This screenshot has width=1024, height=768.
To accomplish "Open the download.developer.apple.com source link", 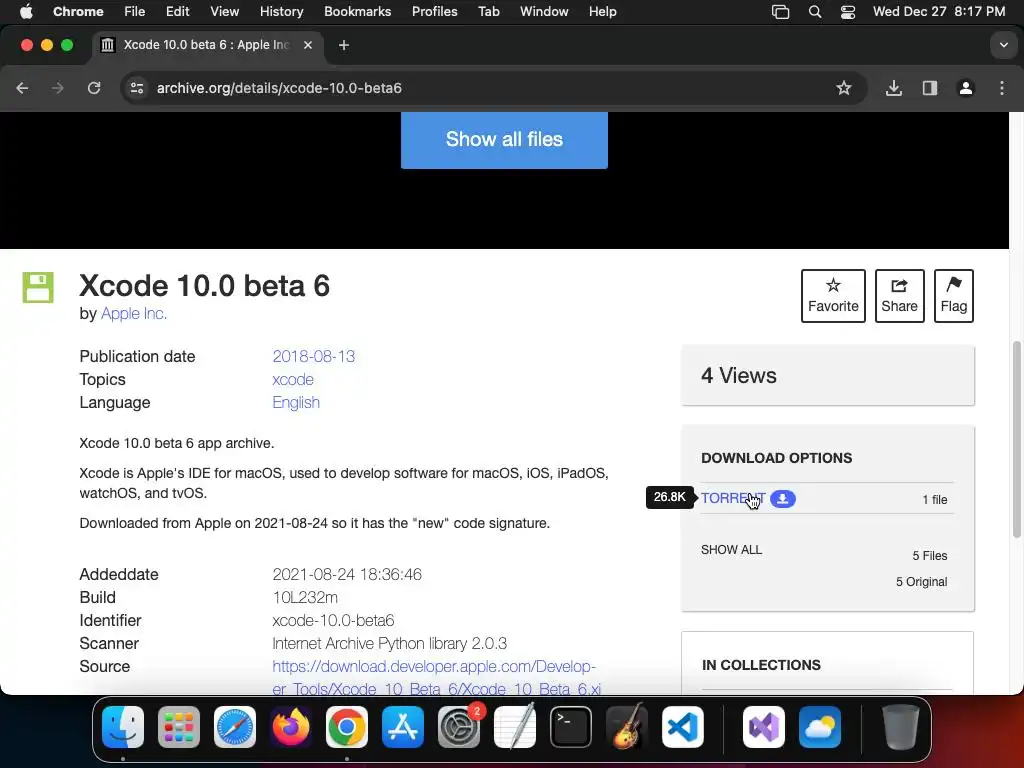I will [x=436, y=677].
